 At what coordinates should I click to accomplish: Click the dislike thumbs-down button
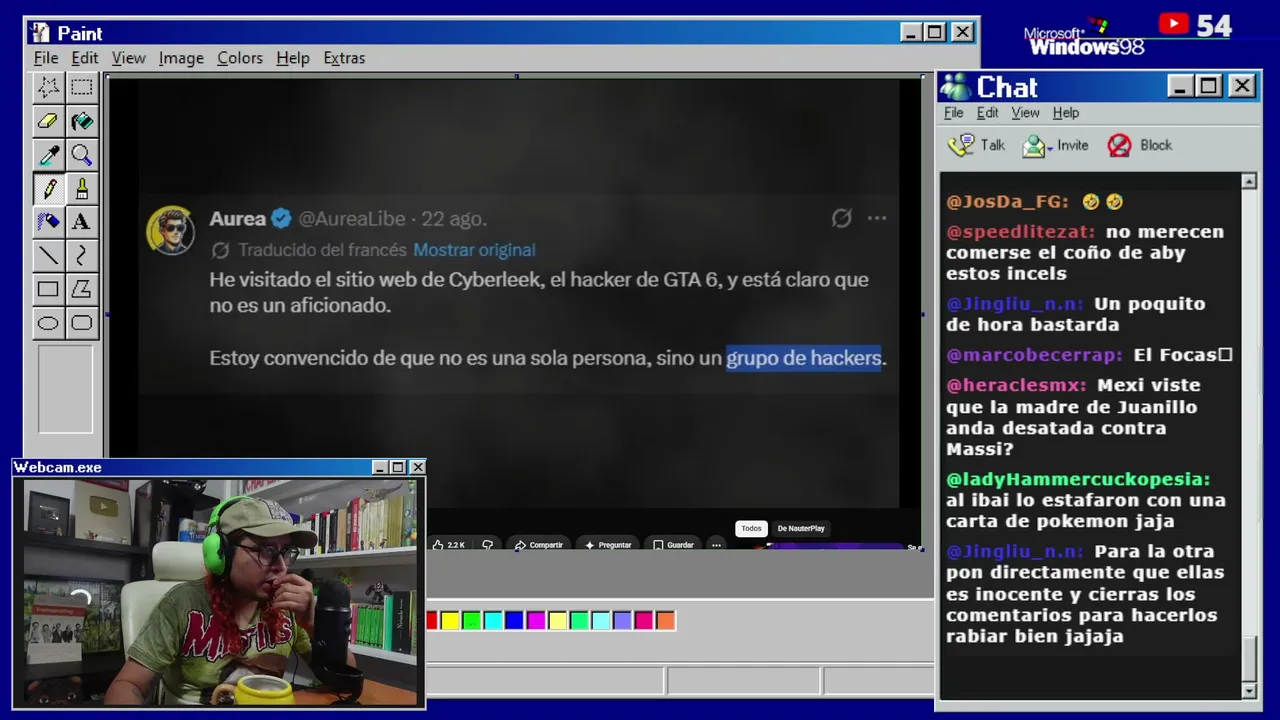pyautogui.click(x=487, y=545)
